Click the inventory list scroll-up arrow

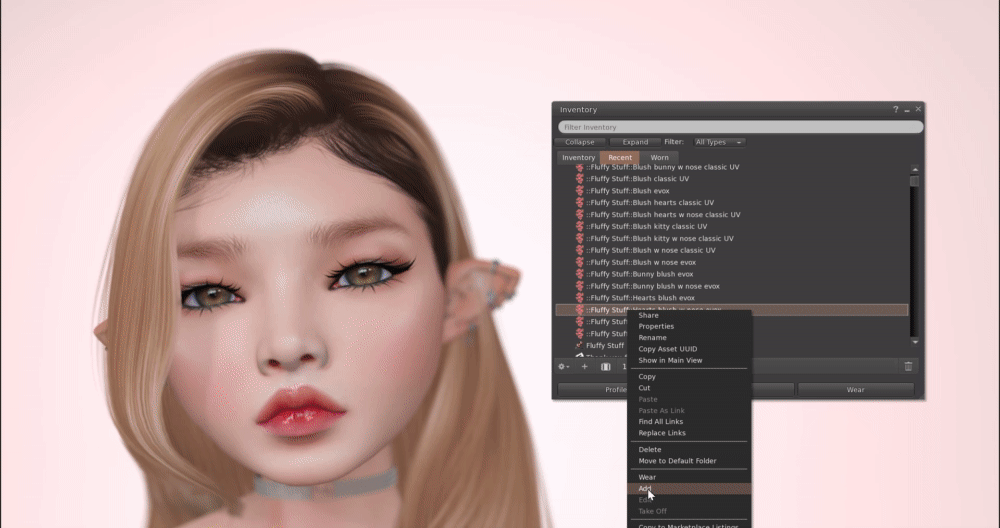coord(915,170)
